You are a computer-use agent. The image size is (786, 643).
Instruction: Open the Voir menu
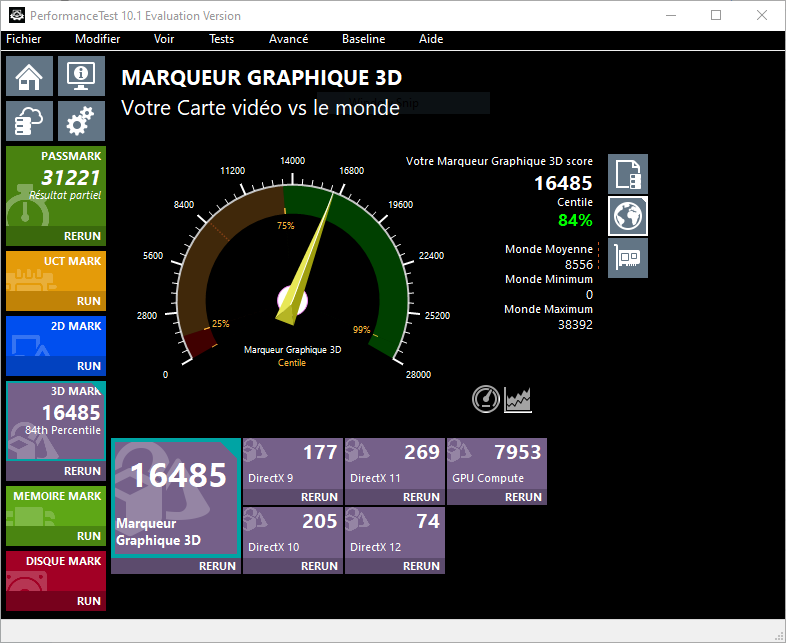click(x=164, y=39)
